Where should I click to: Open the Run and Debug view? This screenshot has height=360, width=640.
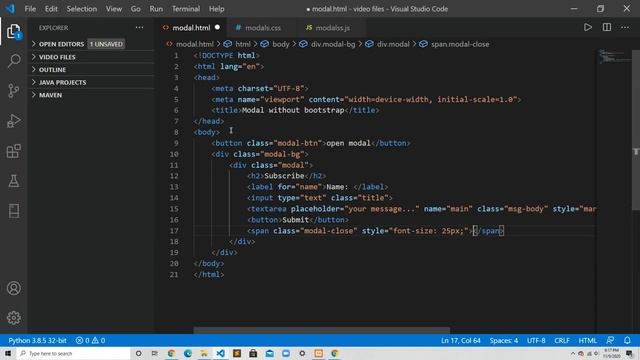pyautogui.click(x=13, y=121)
